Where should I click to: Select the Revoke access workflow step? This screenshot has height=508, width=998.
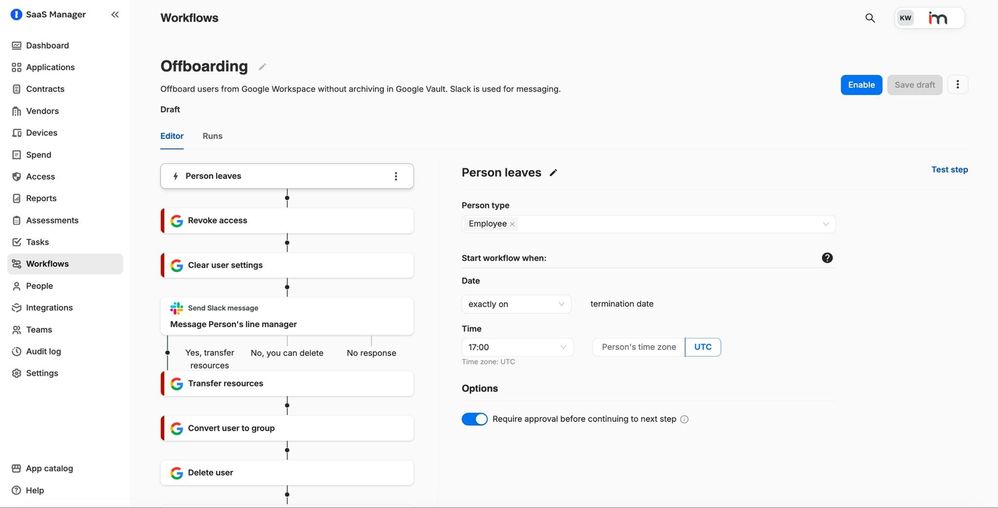[287, 221]
